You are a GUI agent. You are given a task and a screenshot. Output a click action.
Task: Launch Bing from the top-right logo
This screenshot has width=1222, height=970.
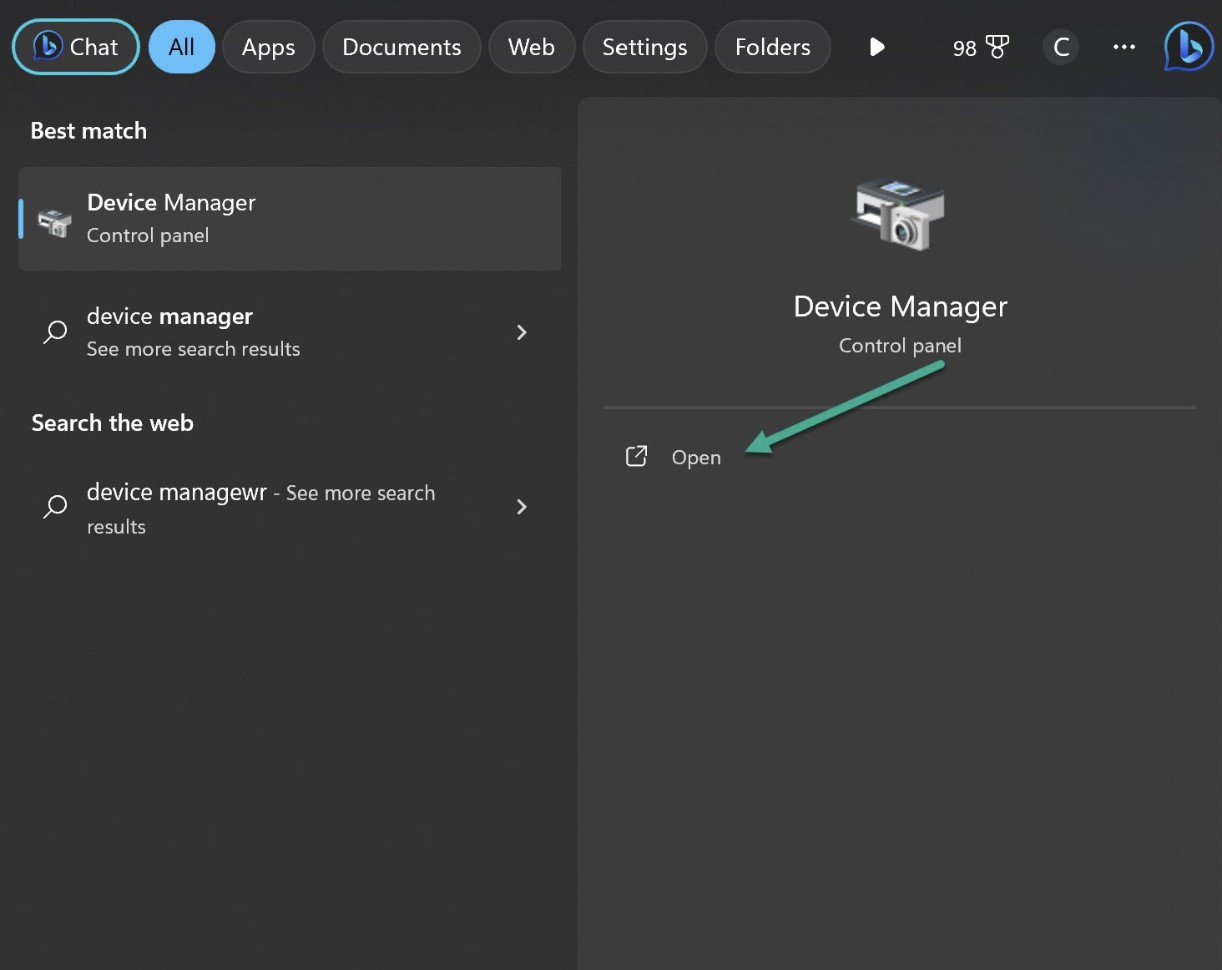[1189, 47]
